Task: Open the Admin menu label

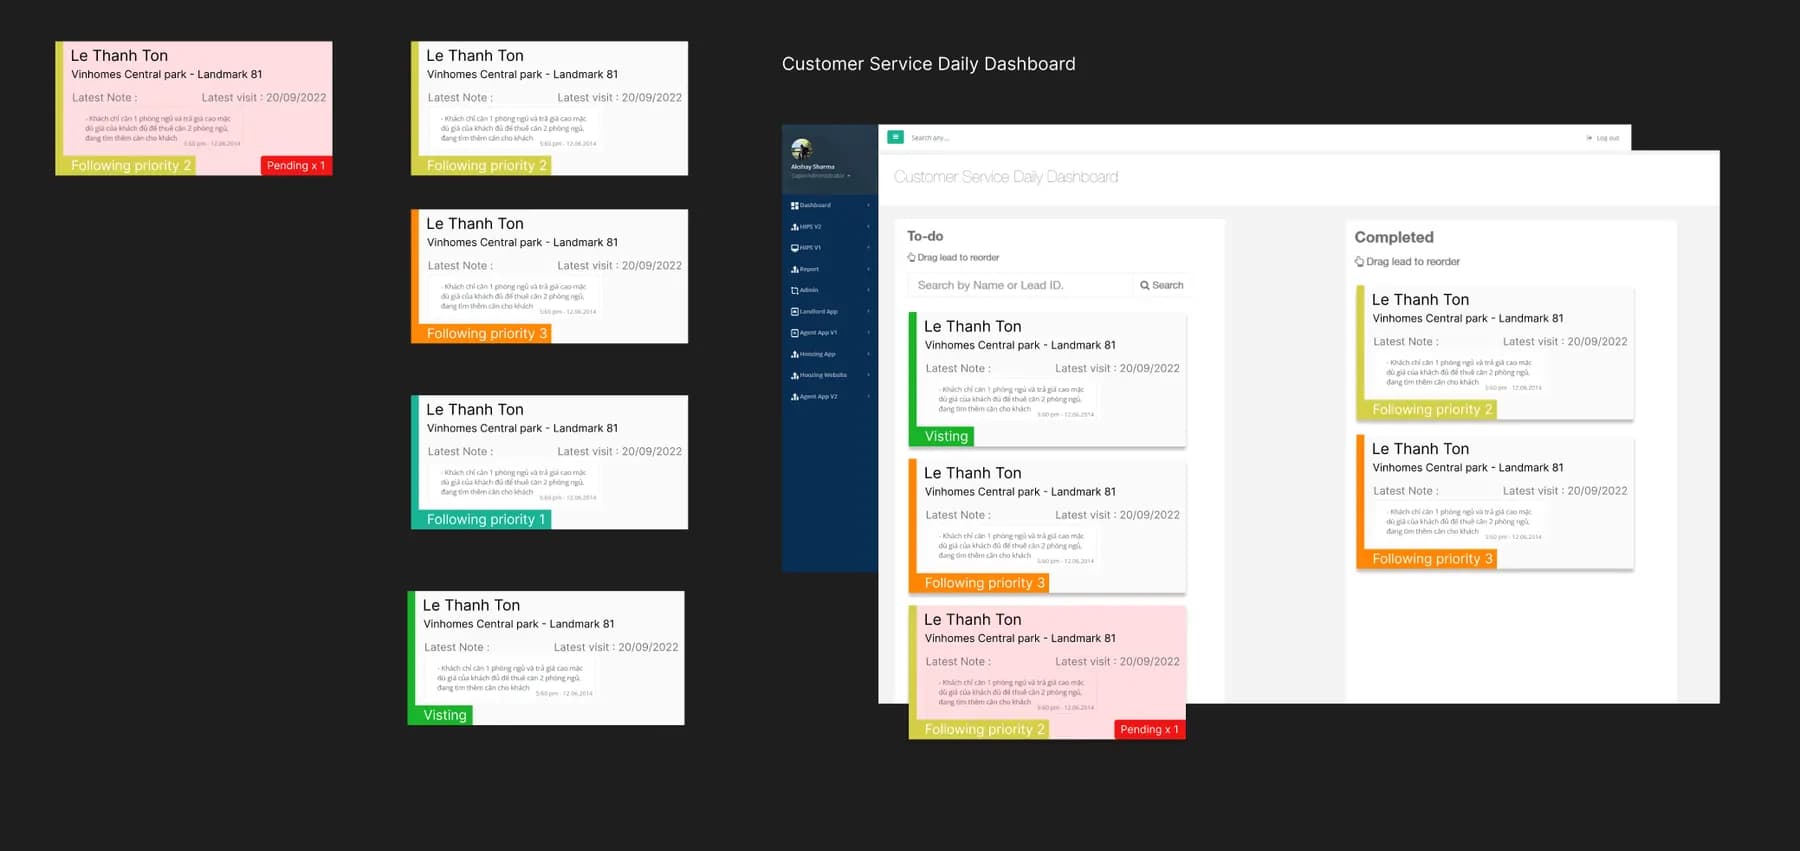Action: pos(809,290)
